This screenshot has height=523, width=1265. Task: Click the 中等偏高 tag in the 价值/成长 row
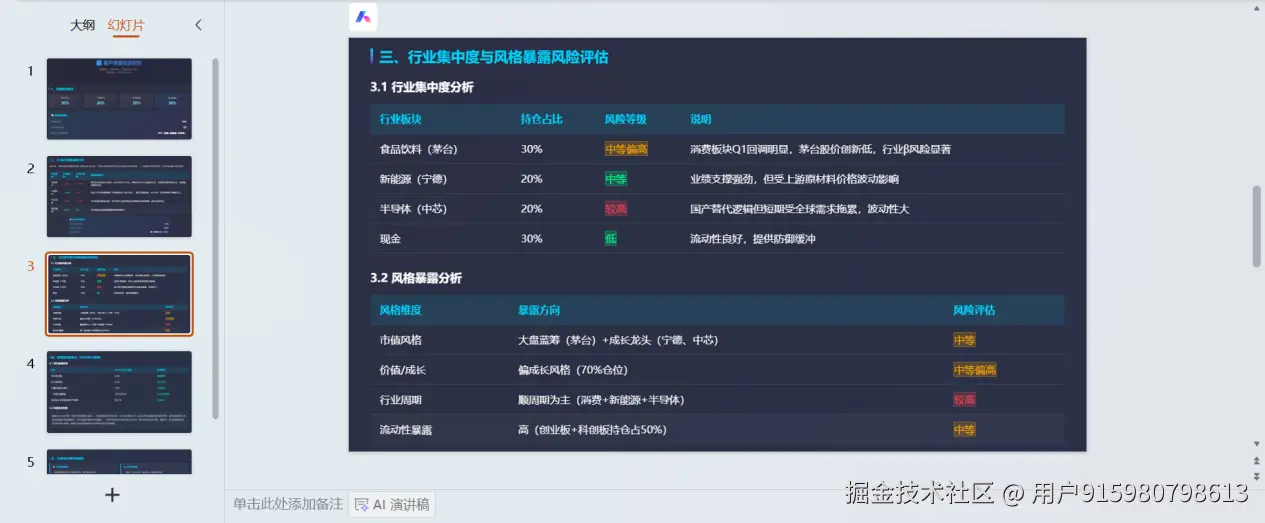pyautogui.click(x=974, y=370)
